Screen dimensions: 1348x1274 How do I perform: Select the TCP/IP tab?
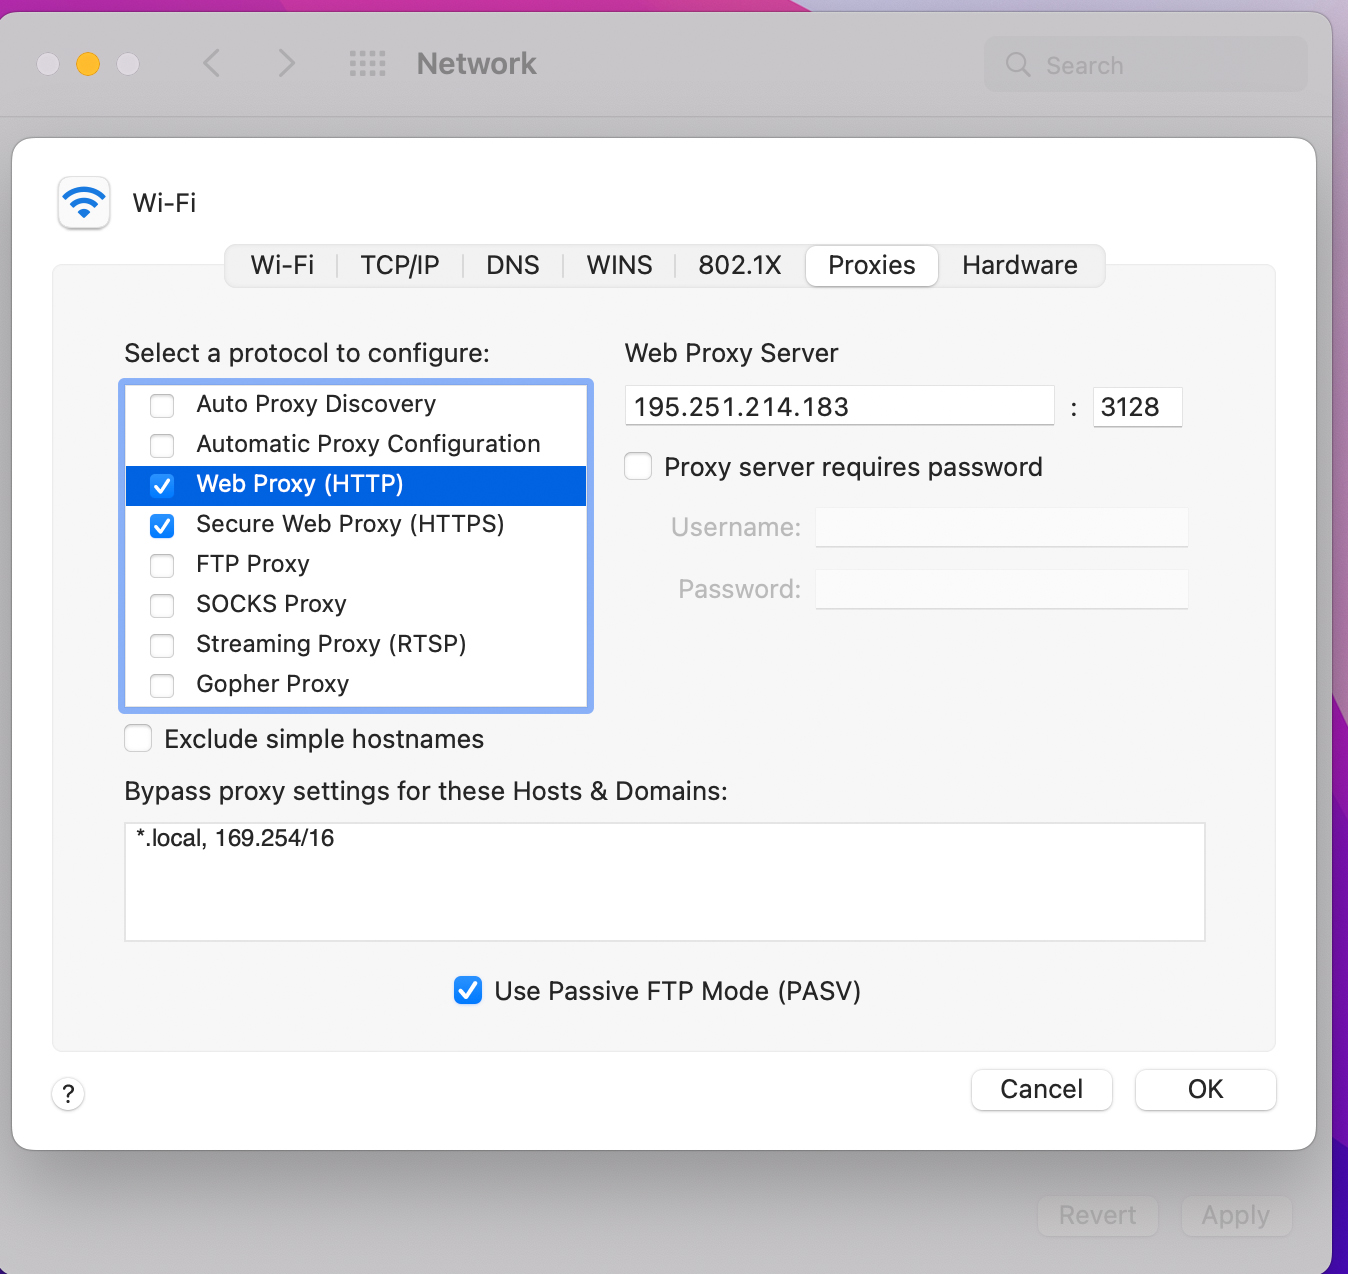click(x=399, y=265)
